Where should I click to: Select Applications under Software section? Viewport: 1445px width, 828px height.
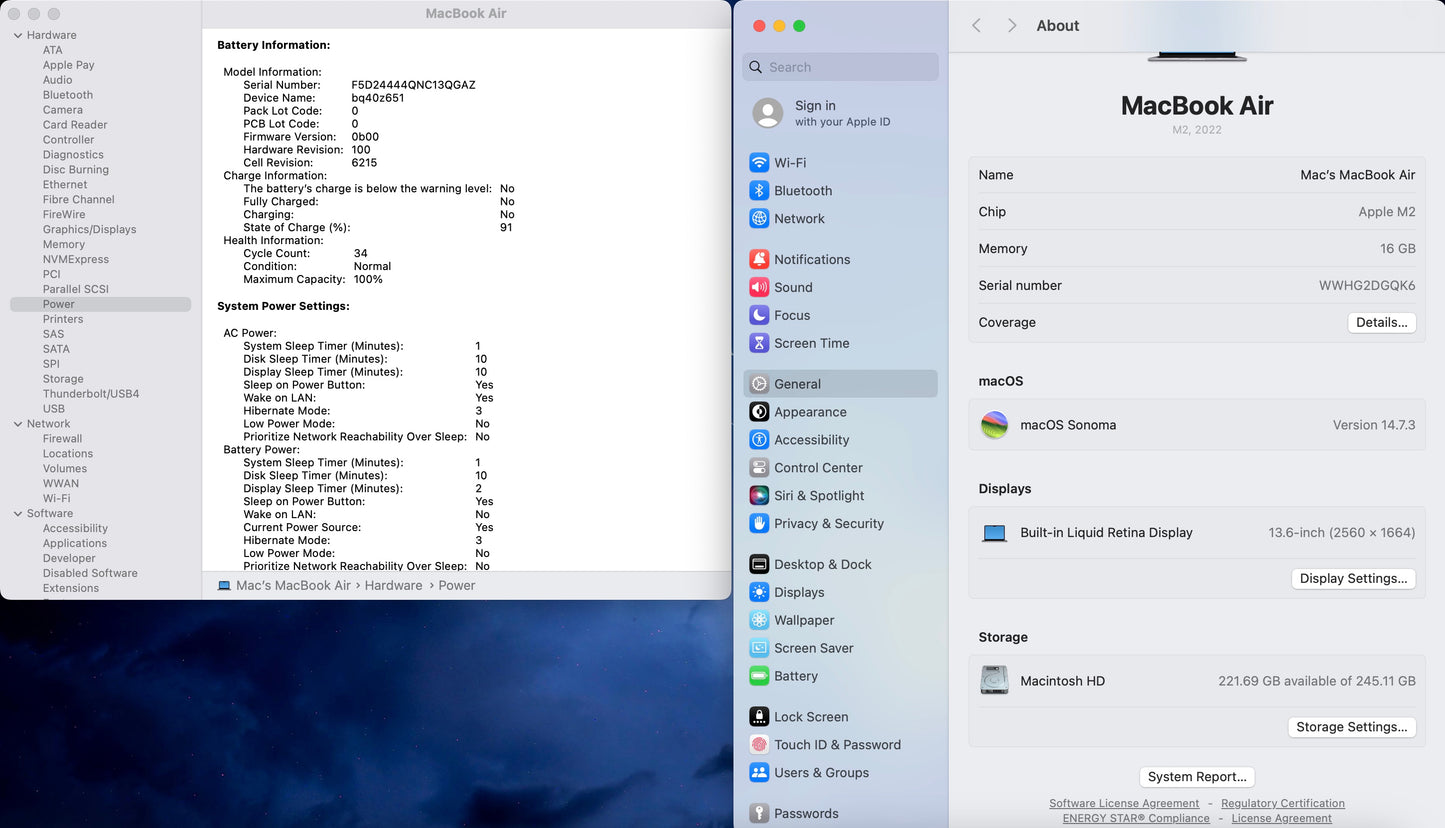tap(75, 544)
